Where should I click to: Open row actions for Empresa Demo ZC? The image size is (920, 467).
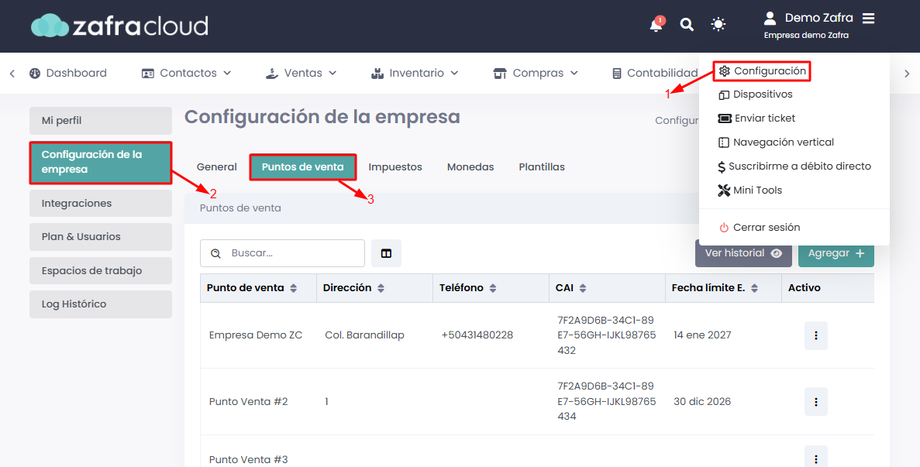click(x=816, y=336)
